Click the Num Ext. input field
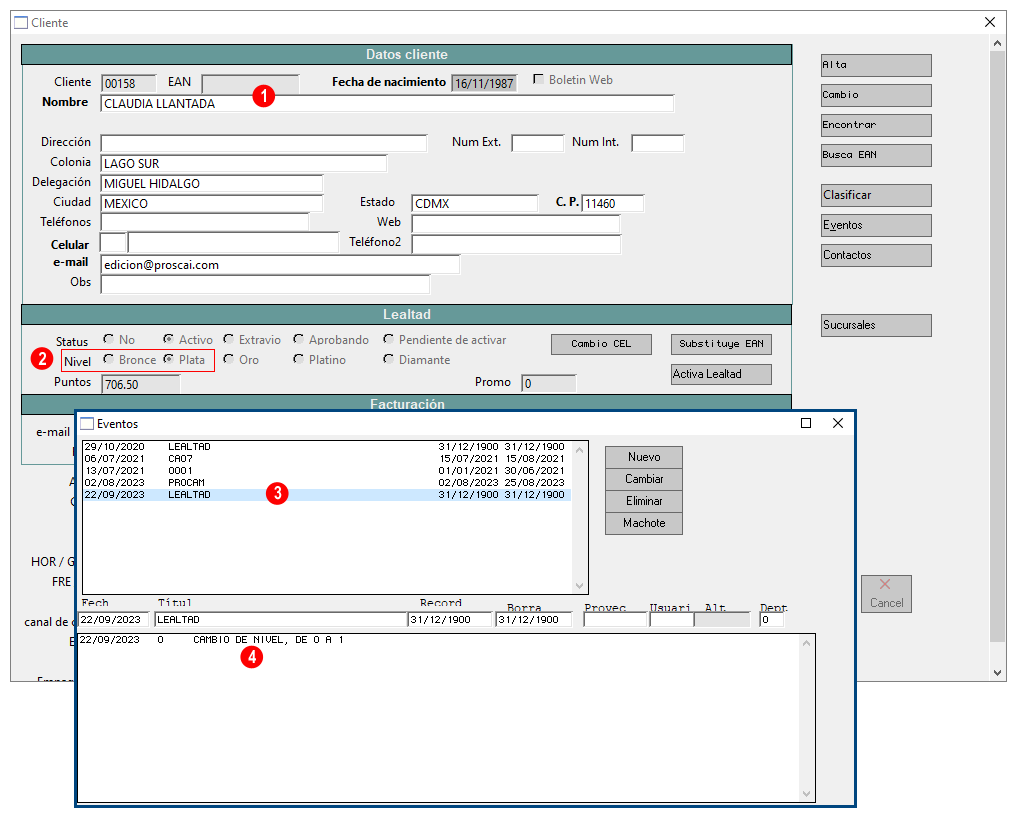The image size is (1016, 819). tap(537, 143)
